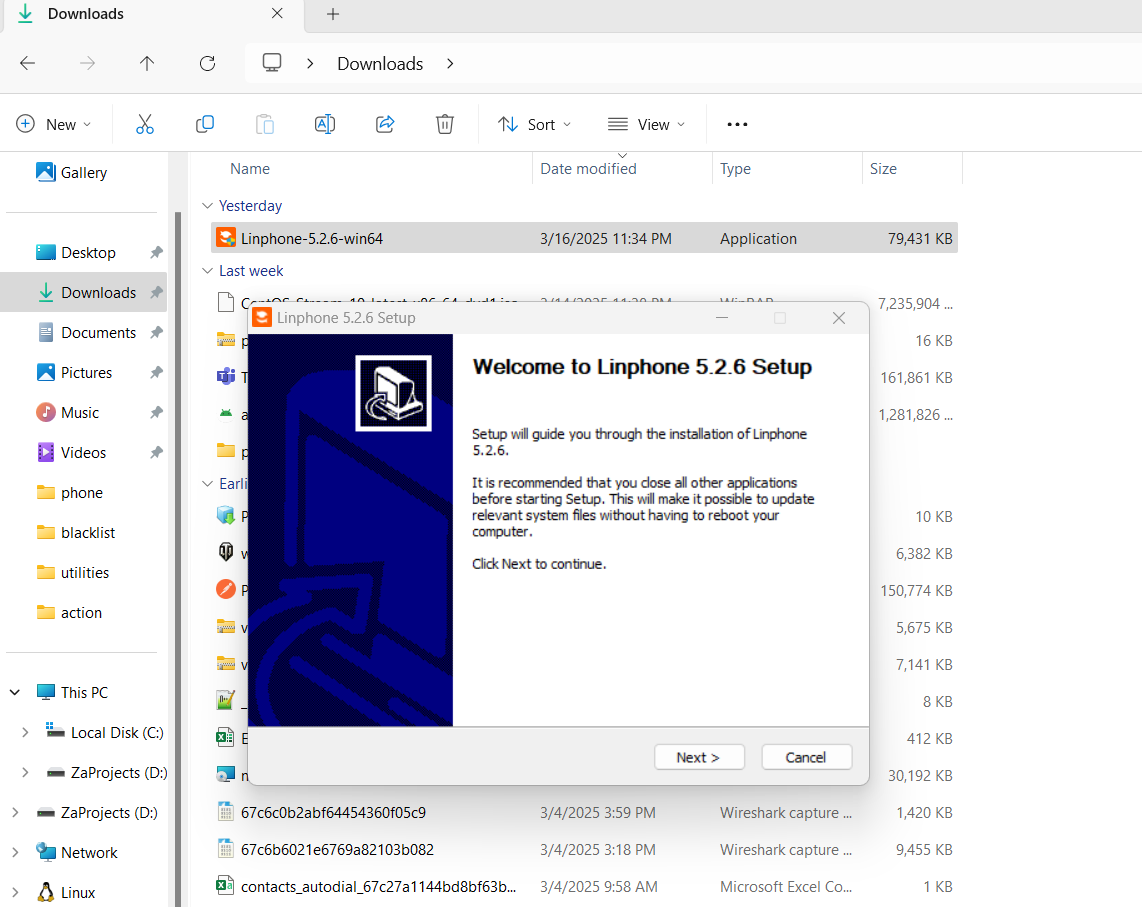The width and height of the screenshot is (1142, 907).
Task: Open the New dropdown menu
Action: coord(54,124)
